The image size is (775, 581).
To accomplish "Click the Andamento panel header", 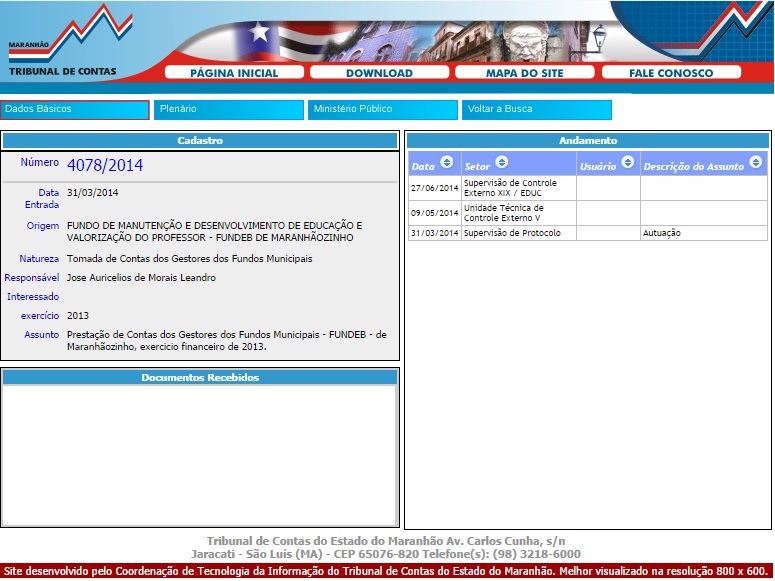I will click(x=588, y=140).
